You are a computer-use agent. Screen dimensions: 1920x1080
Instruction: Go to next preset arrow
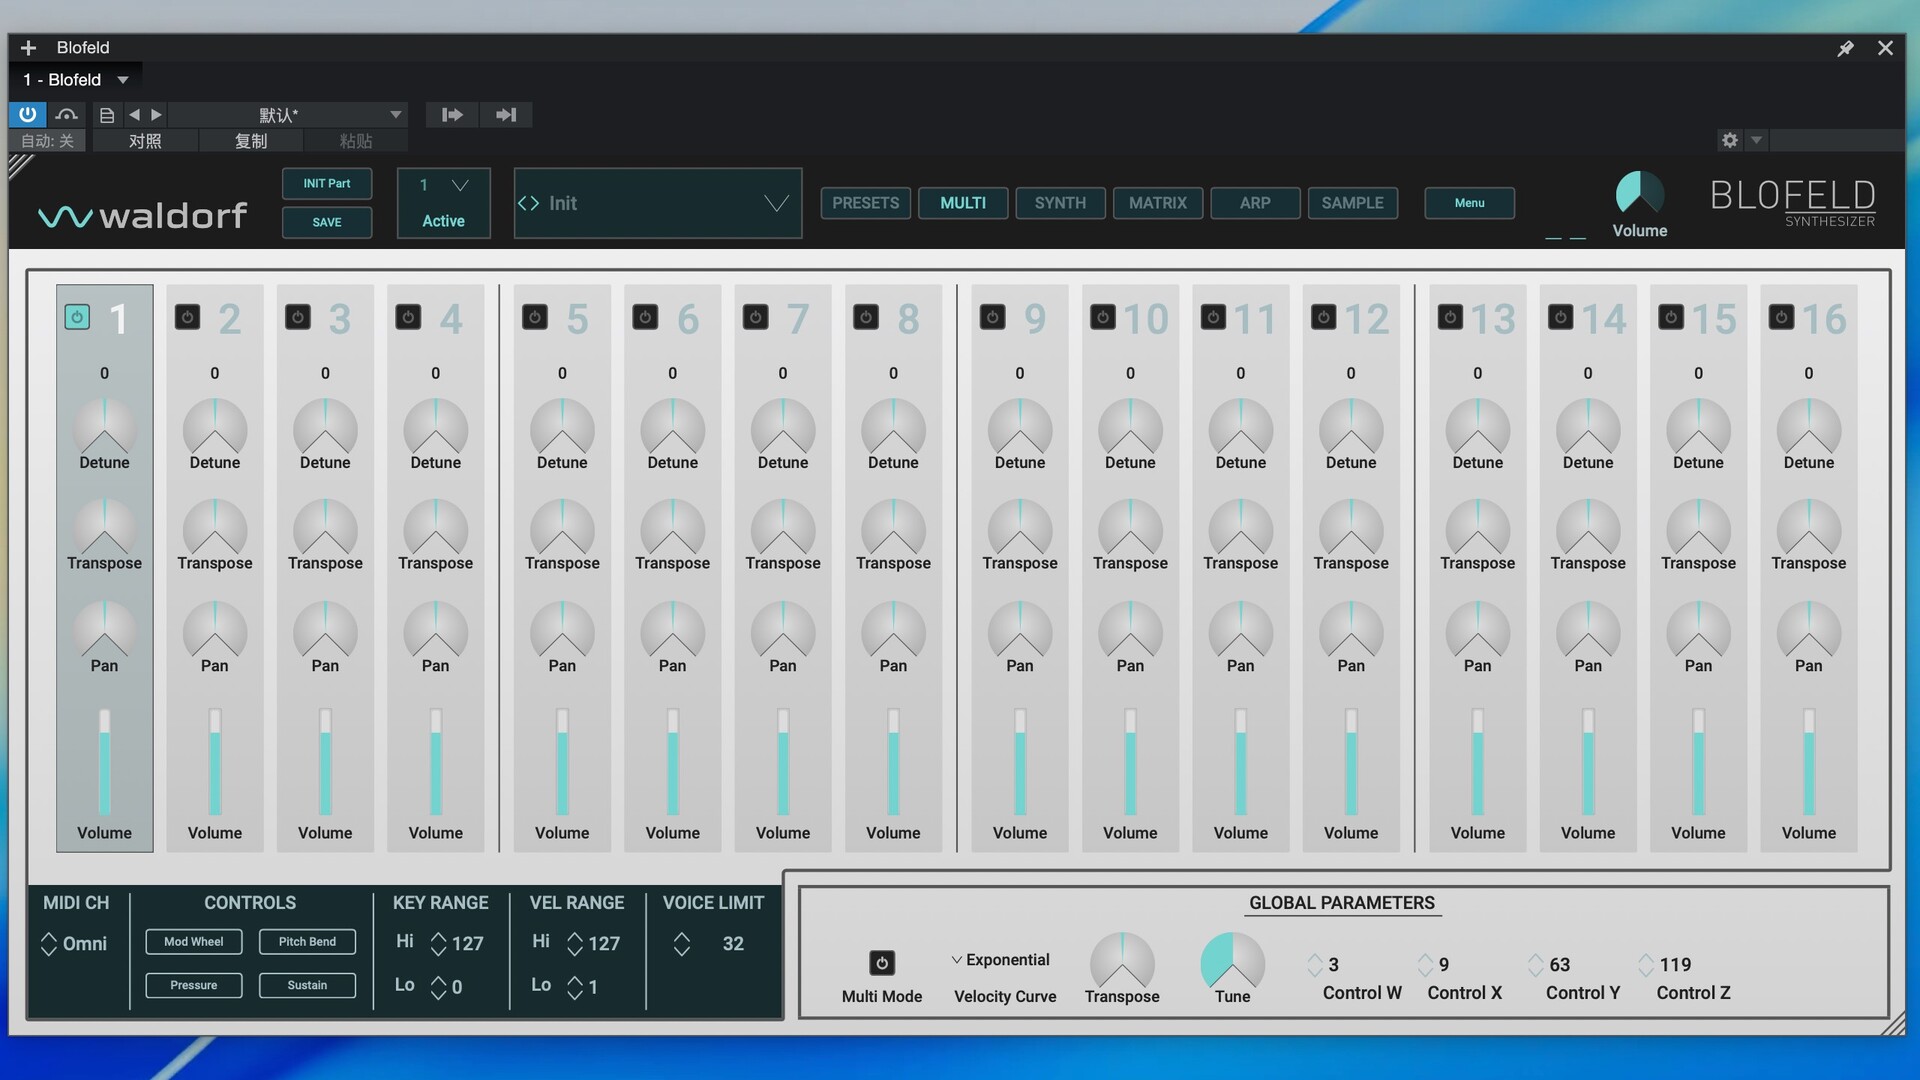coord(156,115)
